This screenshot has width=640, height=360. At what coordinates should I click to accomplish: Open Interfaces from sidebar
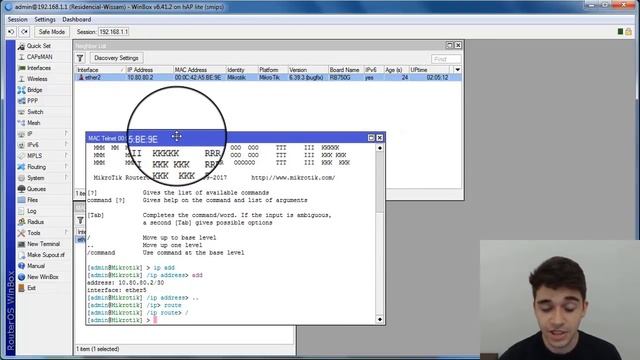point(39,68)
